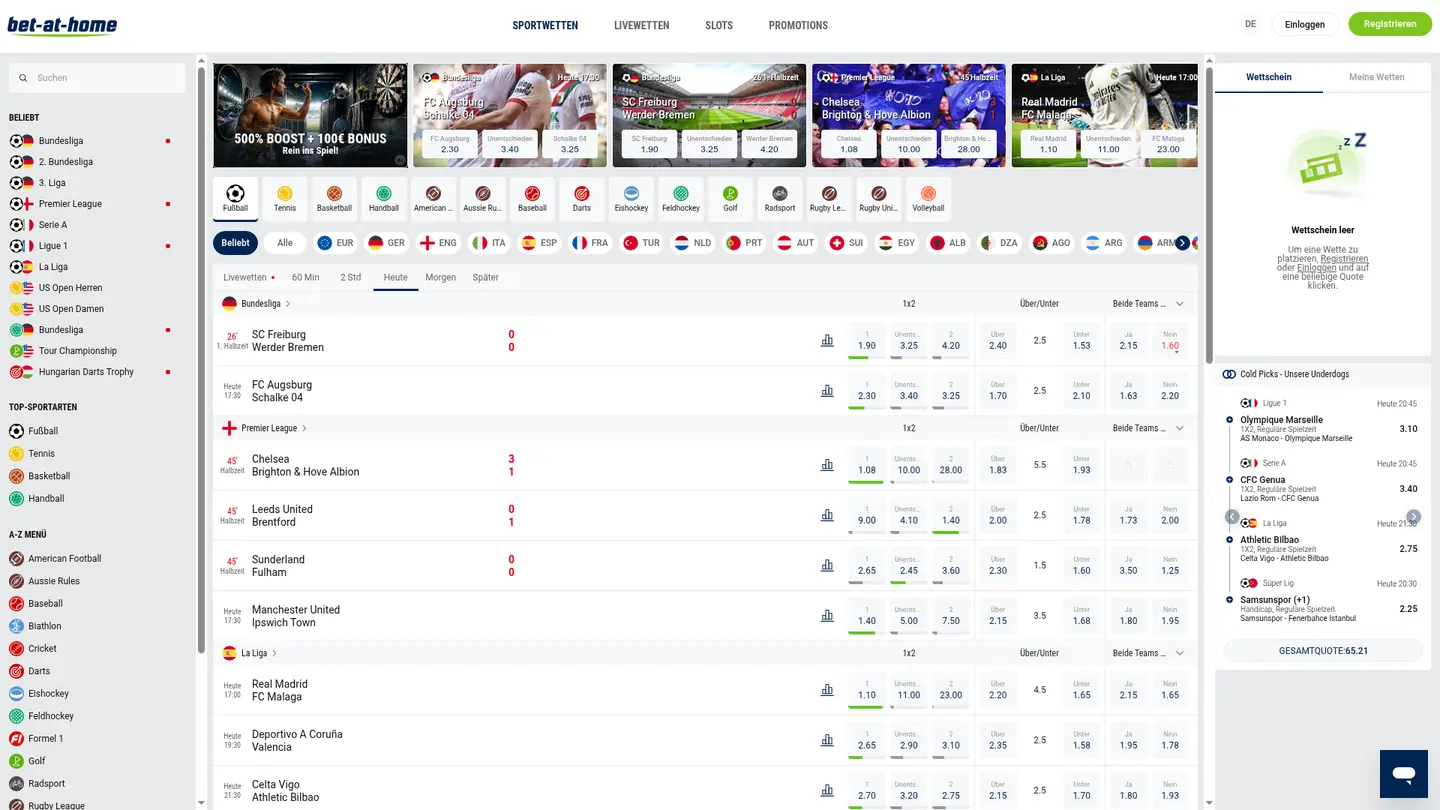Click the sidebar vertical scrollbar
The height and width of the screenshot is (810, 1440).
tap(201, 360)
